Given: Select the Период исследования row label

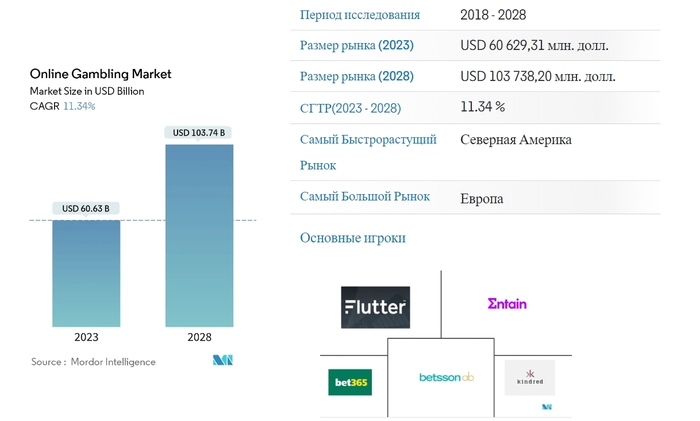Looking at the screenshot, I should pyautogui.click(x=360, y=15).
